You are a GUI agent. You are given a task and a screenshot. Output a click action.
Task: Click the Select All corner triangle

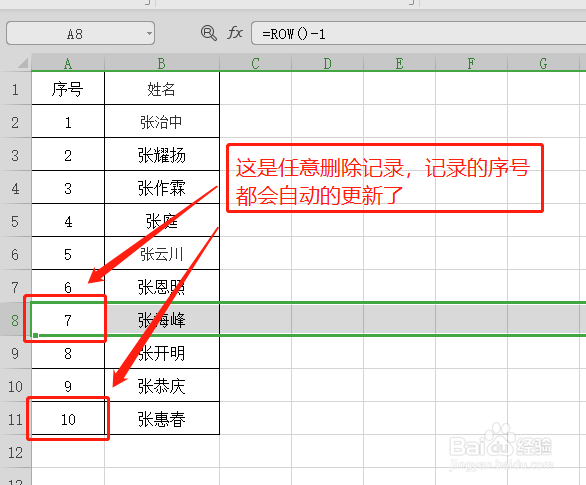point(23,63)
